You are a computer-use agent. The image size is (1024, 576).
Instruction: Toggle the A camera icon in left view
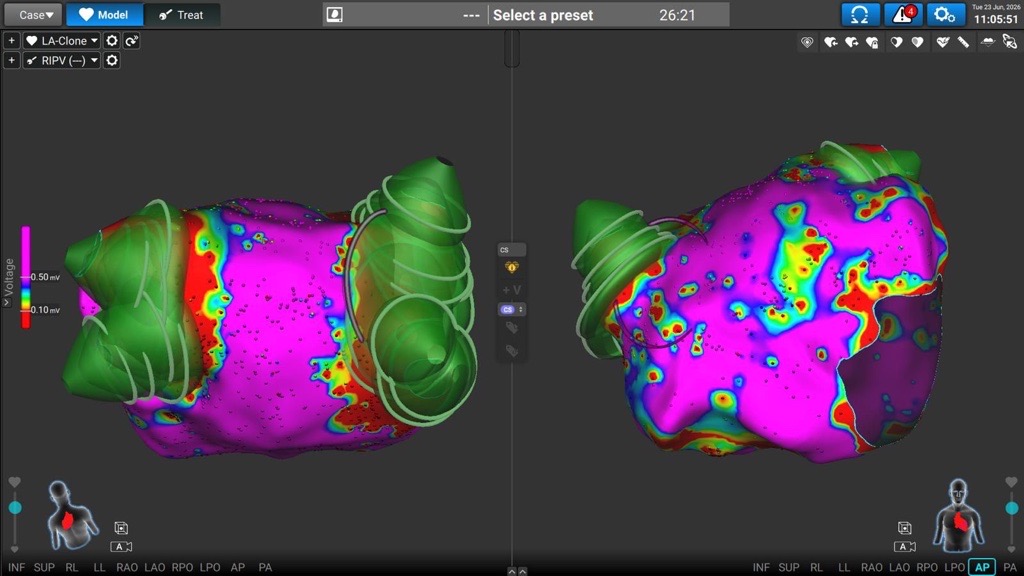121,547
